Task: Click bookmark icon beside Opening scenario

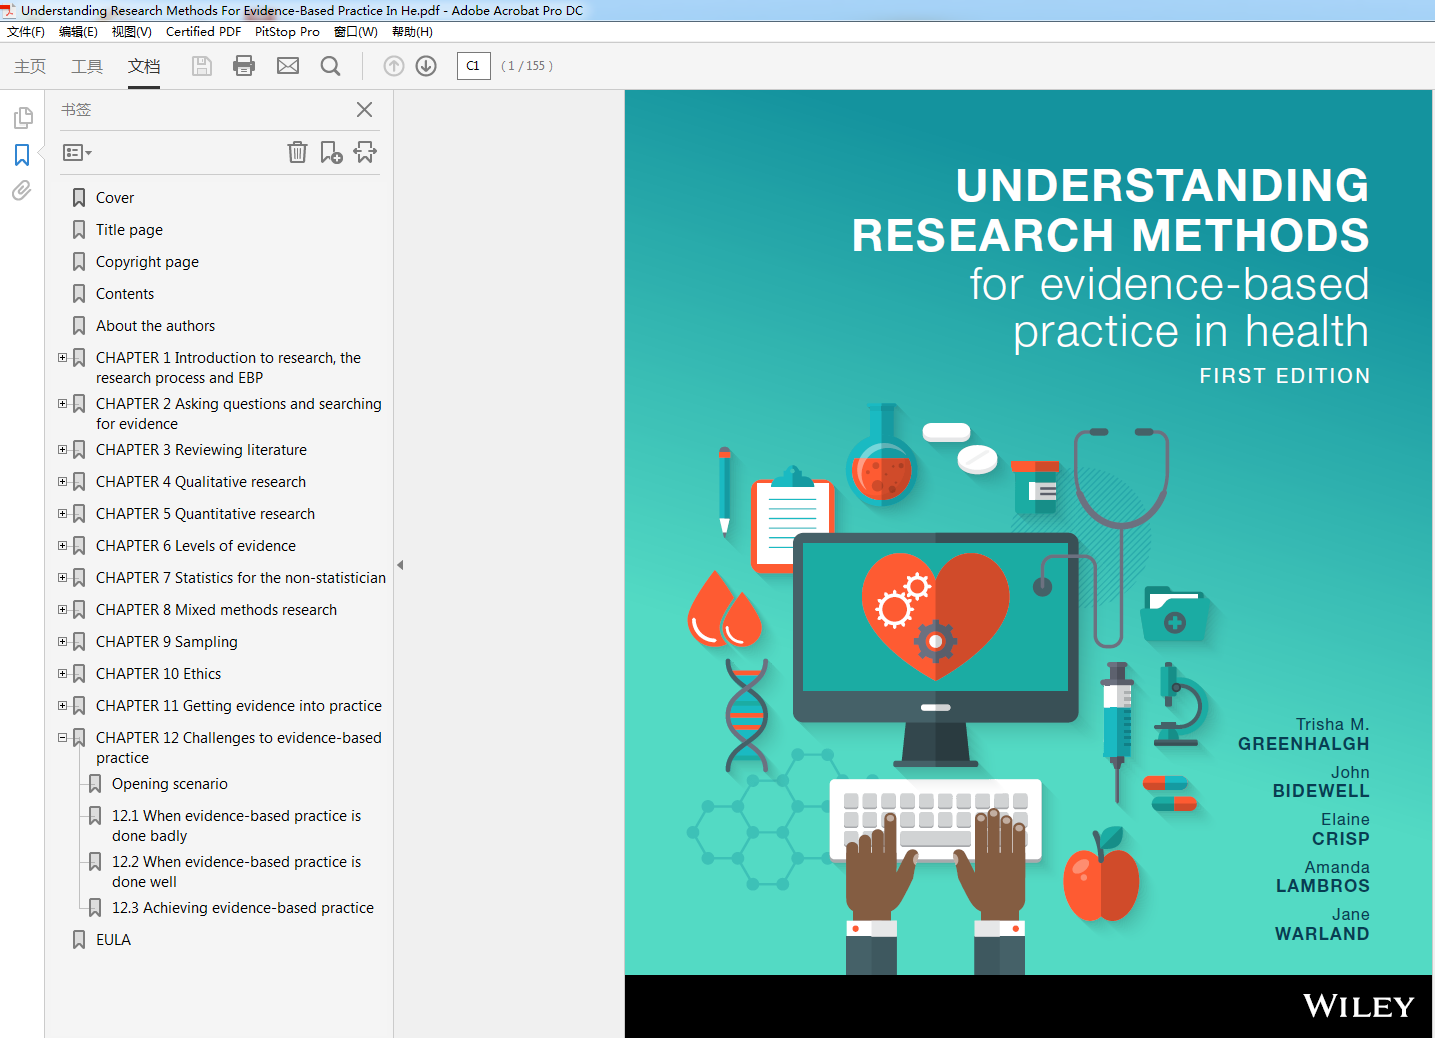Action: 95,784
